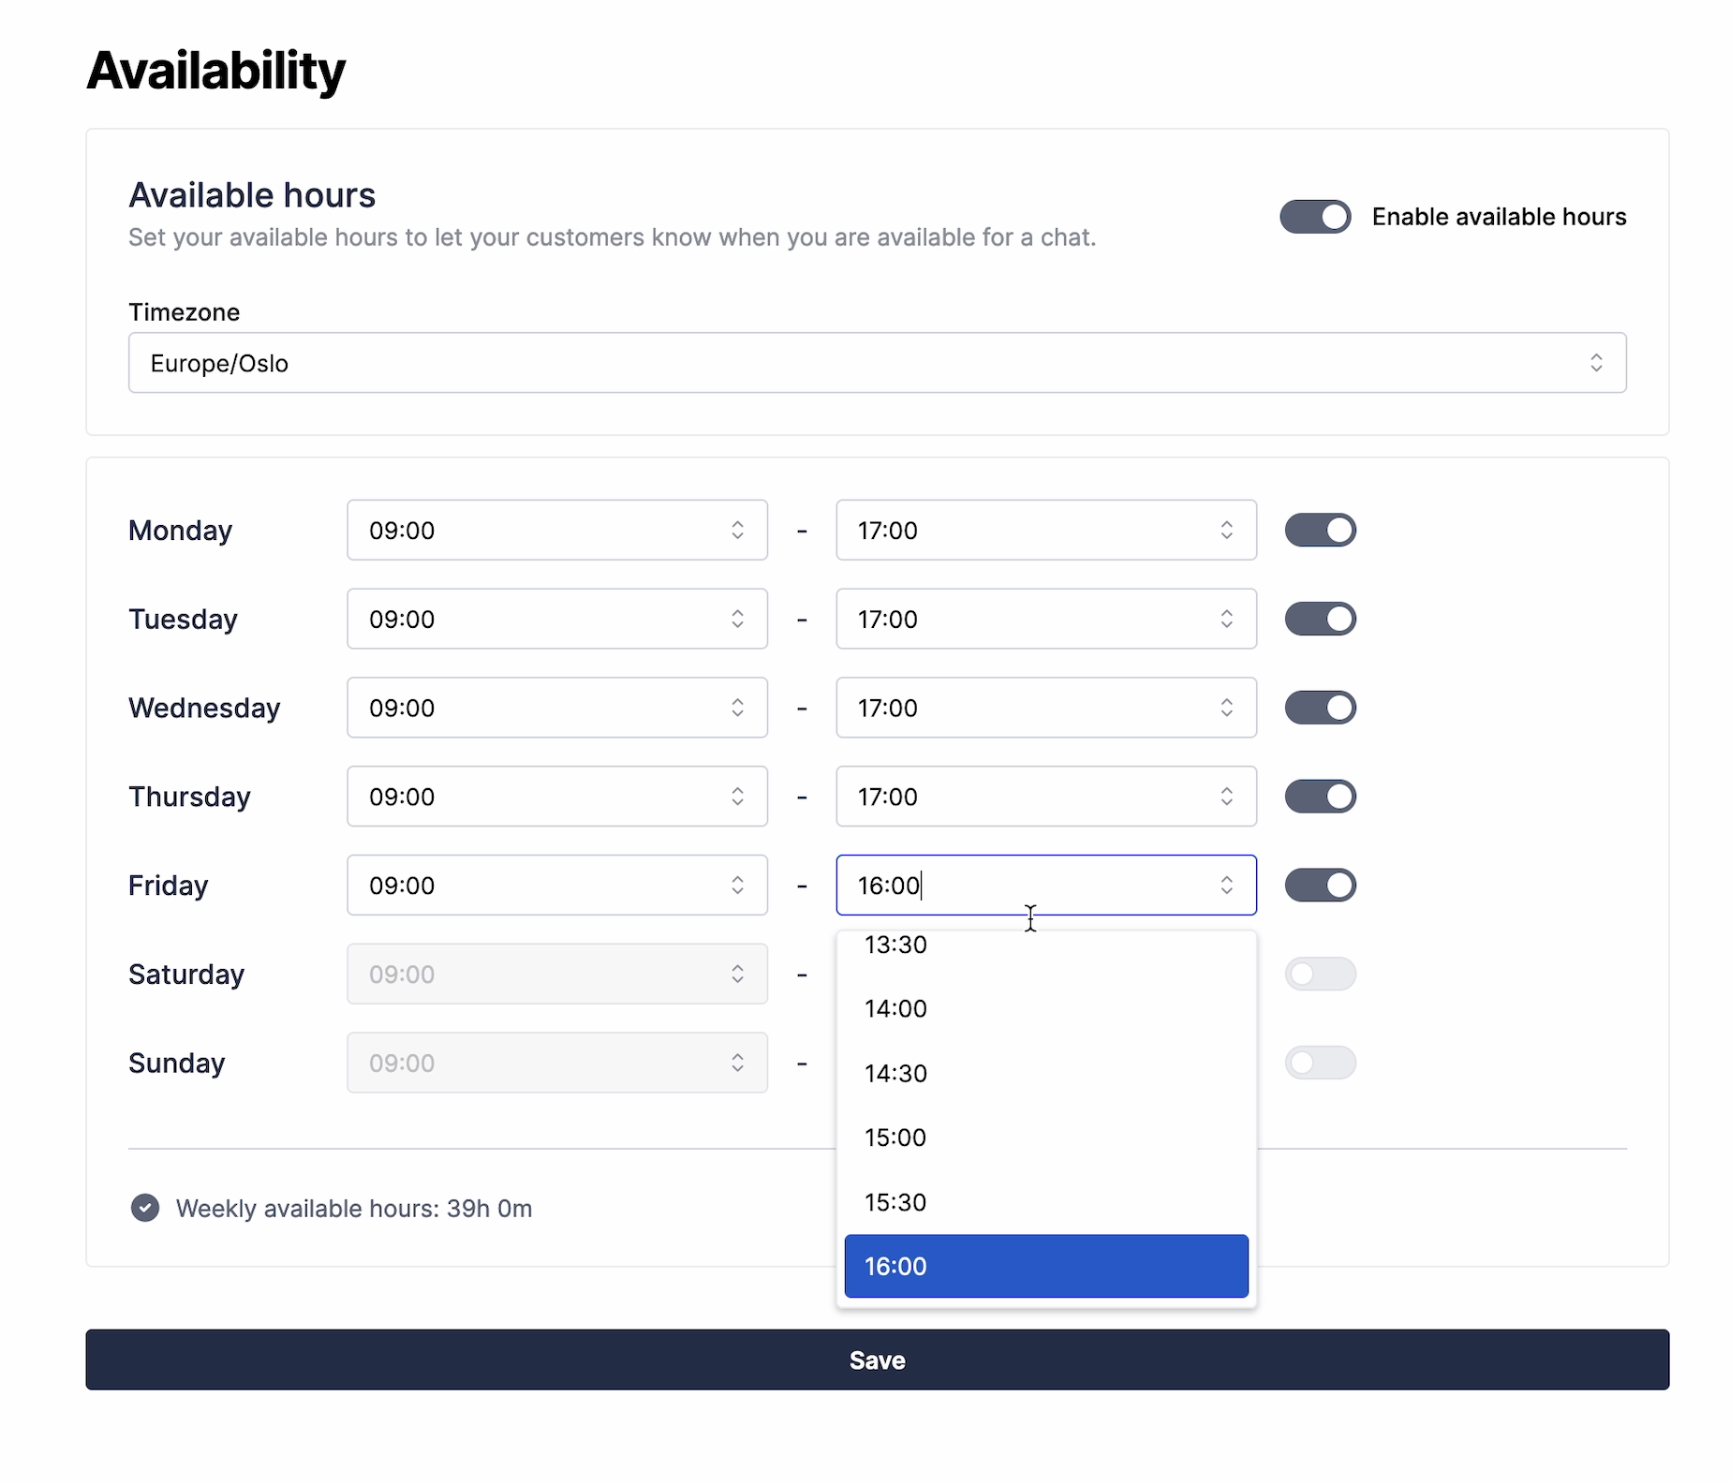
Task: Click Thursday start time chevron arrows
Action: 737,797
